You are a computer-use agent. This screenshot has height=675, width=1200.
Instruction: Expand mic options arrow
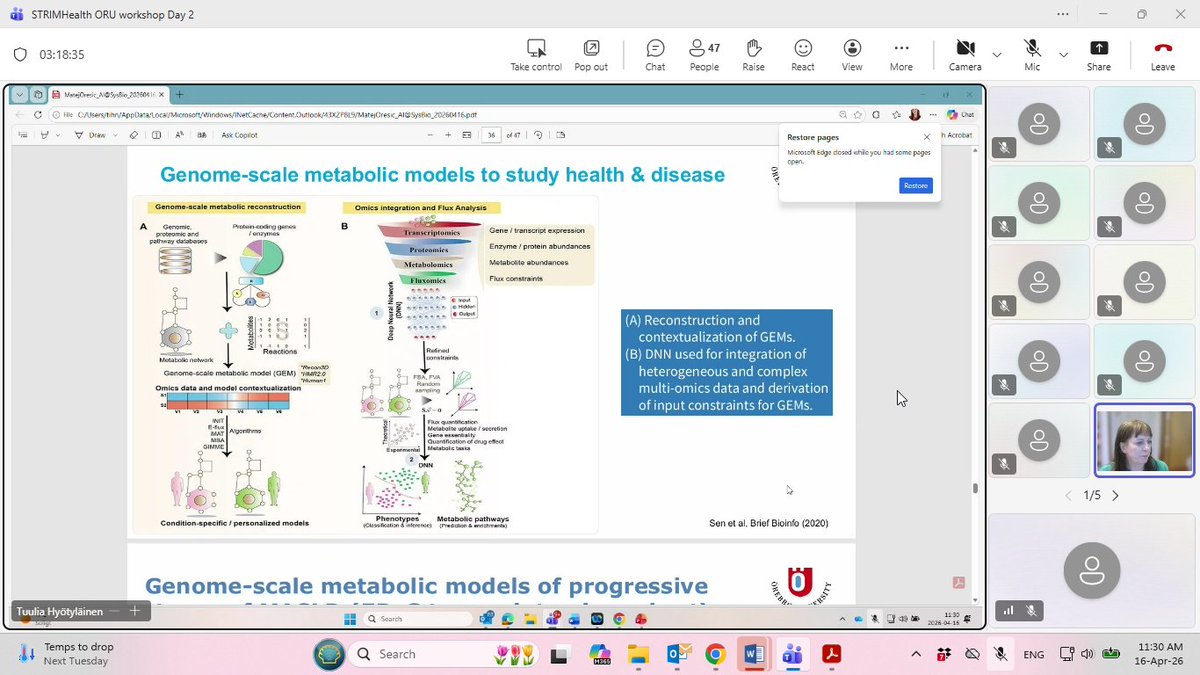(x=1063, y=55)
